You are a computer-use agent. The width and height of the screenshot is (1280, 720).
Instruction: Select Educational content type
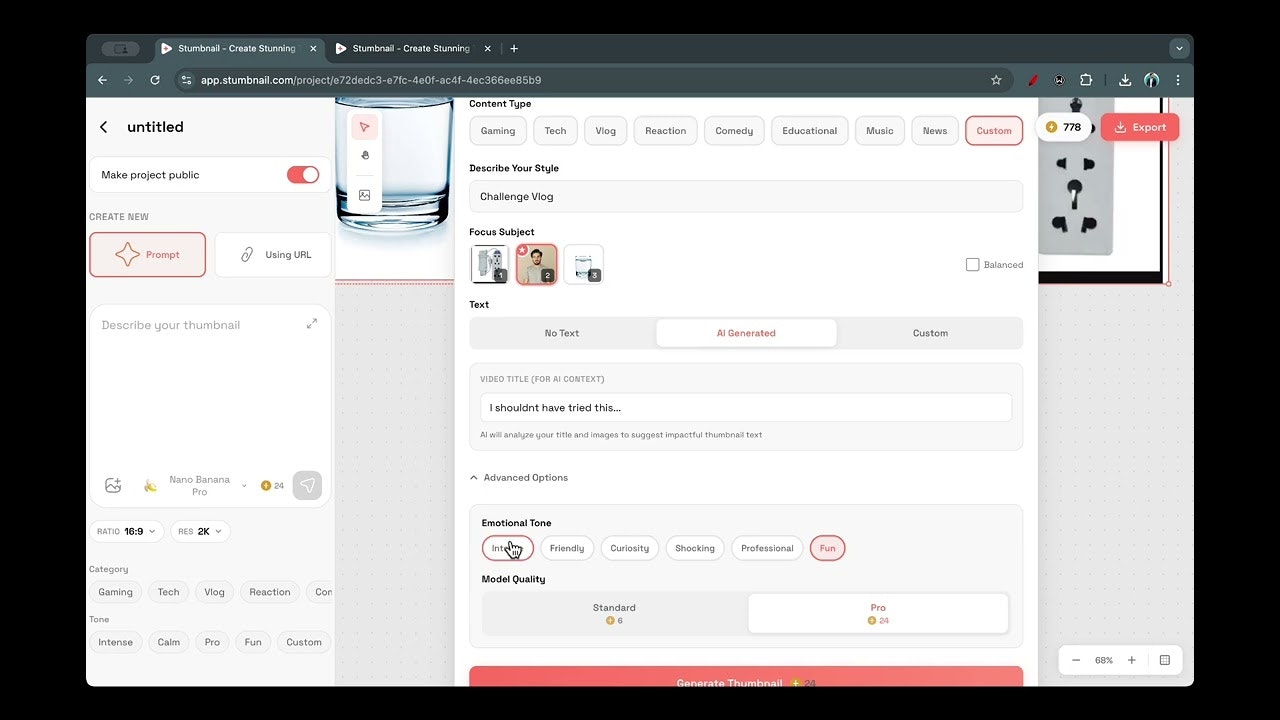click(x=810, y=131)
